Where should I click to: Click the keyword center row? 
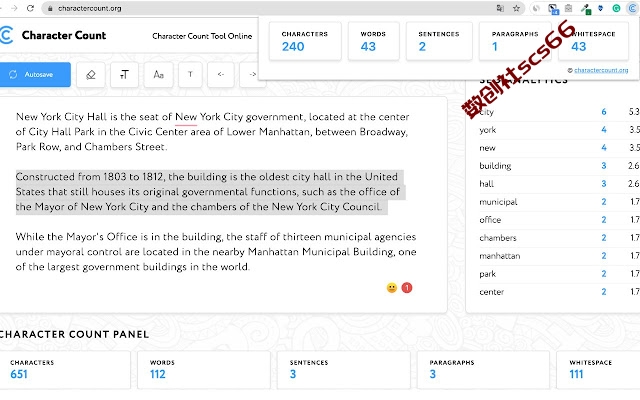[x=559, y=291]
